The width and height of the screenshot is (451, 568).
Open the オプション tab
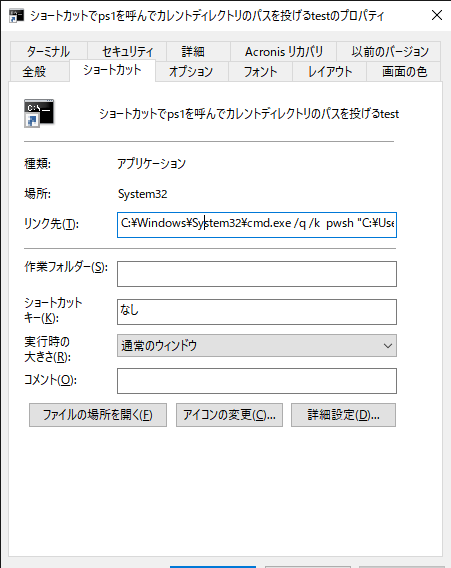coord(191,71)
